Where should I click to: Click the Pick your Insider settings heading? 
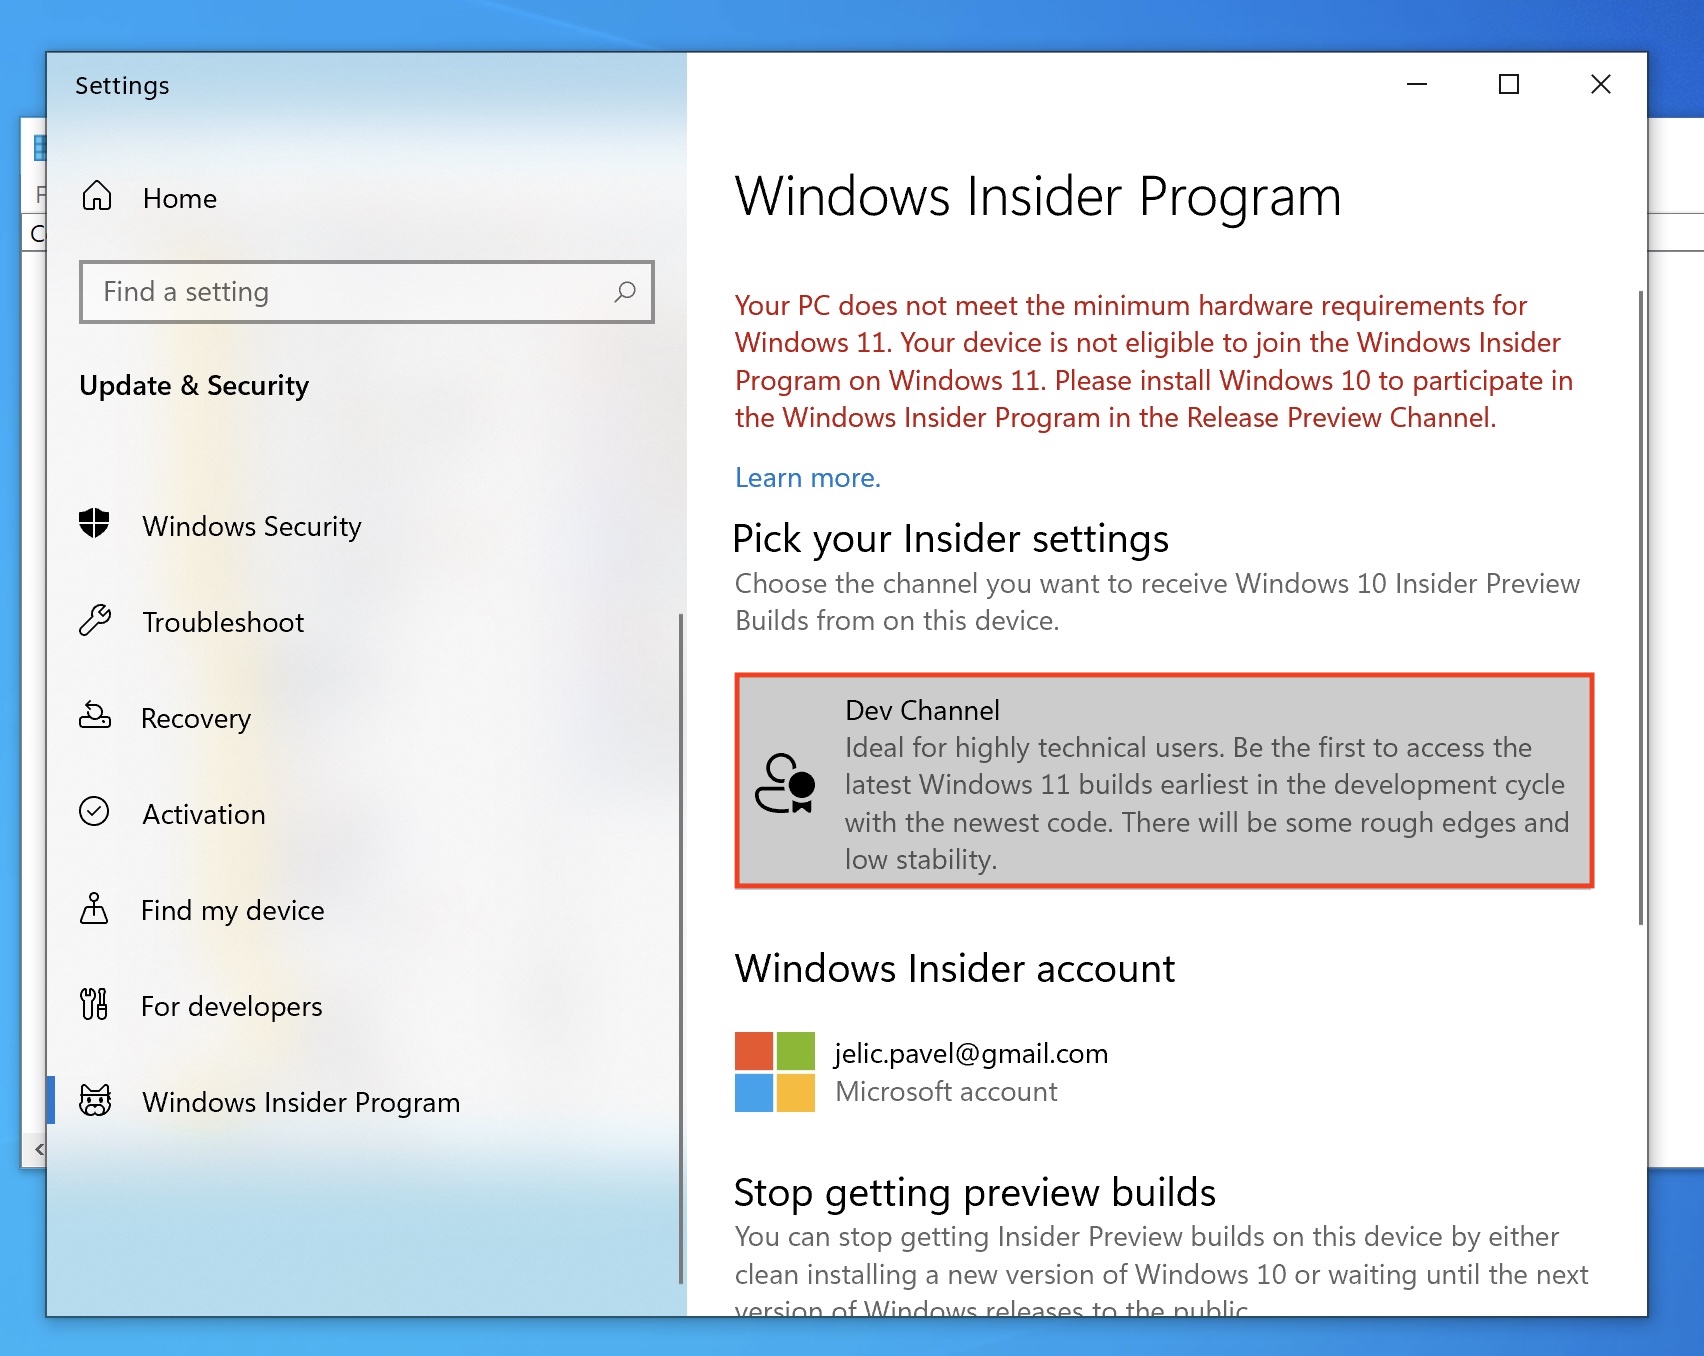coord(950,539)
